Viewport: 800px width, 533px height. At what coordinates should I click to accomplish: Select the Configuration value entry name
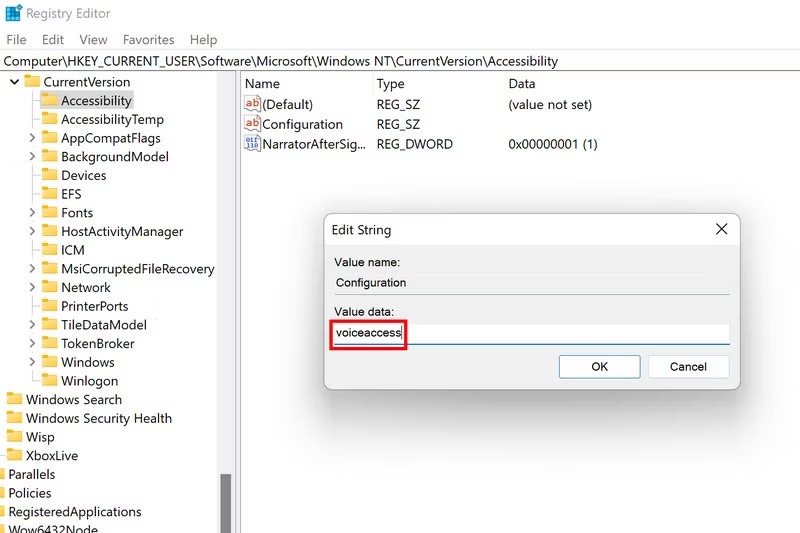(303, 124)
